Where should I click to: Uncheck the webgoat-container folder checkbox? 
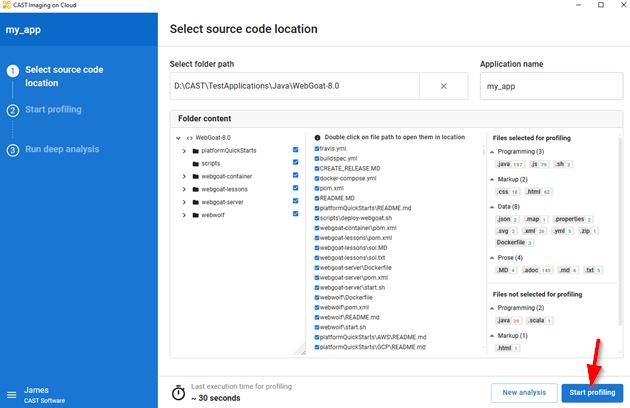click(x=295, y=175)
